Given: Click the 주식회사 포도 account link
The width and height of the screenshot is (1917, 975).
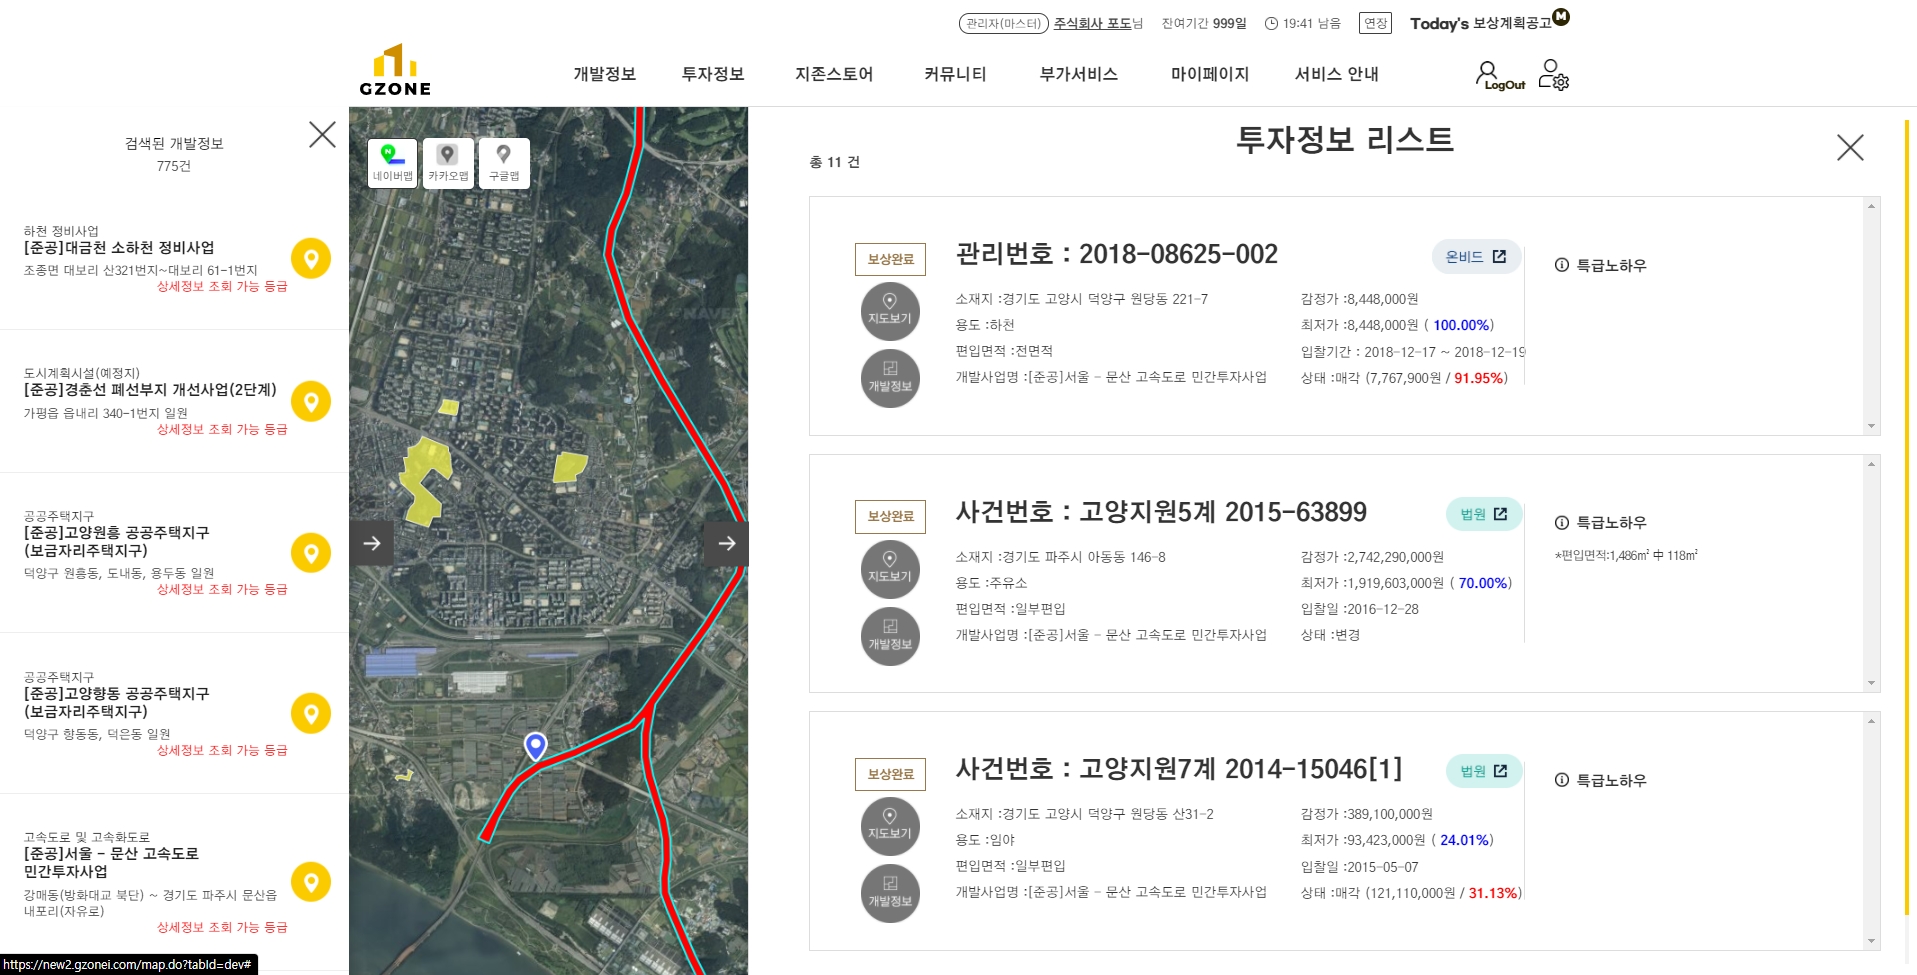Looking at the screenshot, I should 1093,23.
